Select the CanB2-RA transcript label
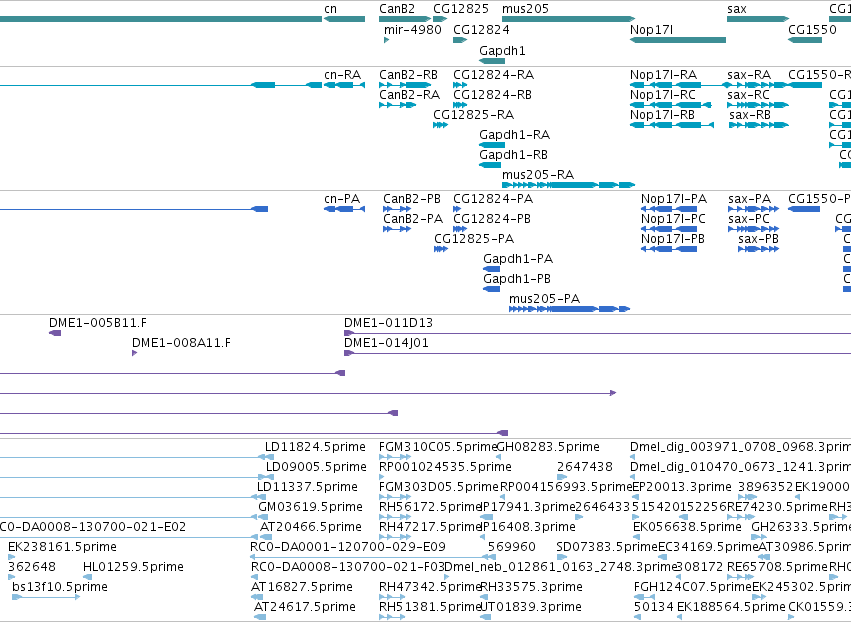 (409, 94)
